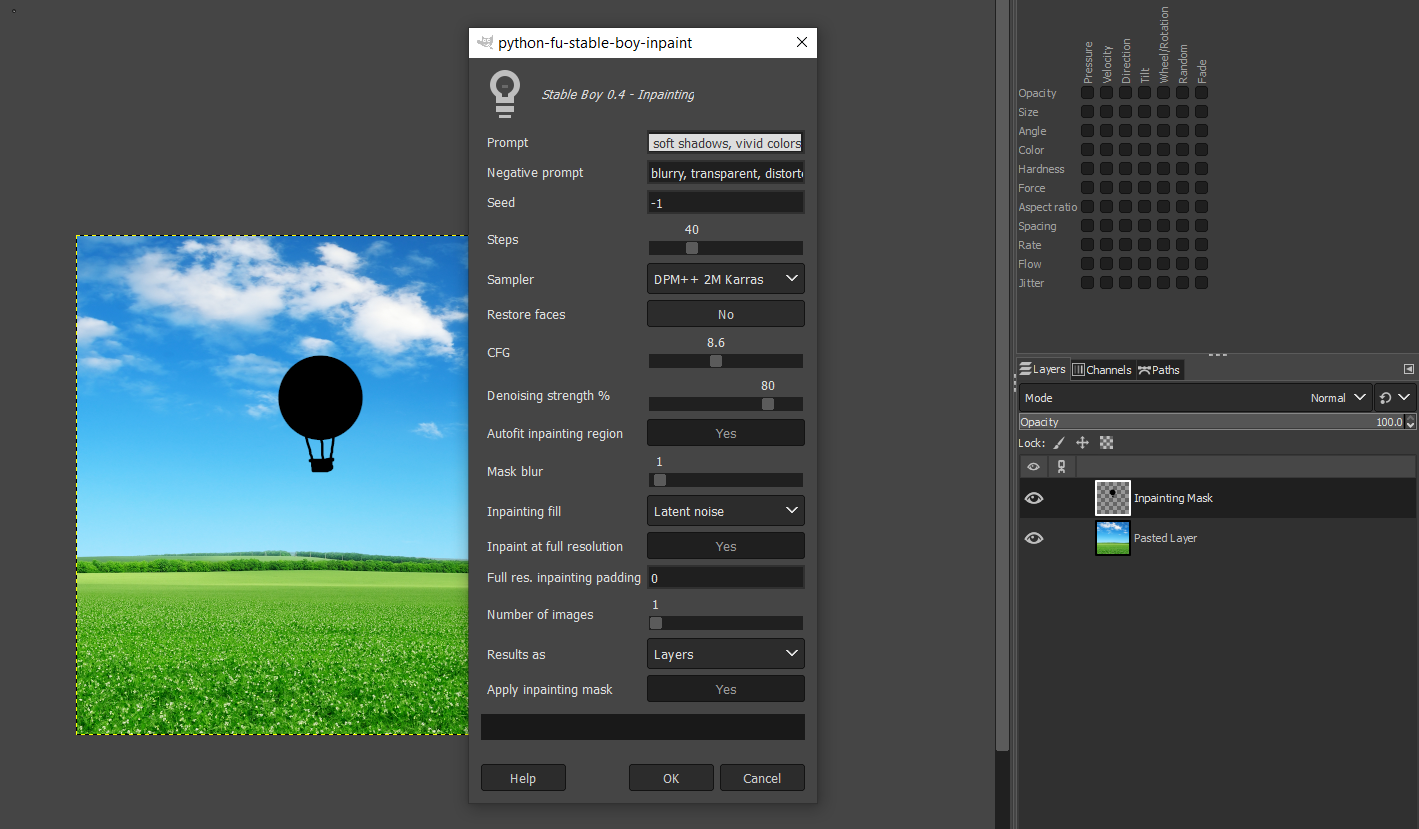The height and width of the screenshot is (829, 1419).
Task: Open the Results as dropdown
Action: 725,653
